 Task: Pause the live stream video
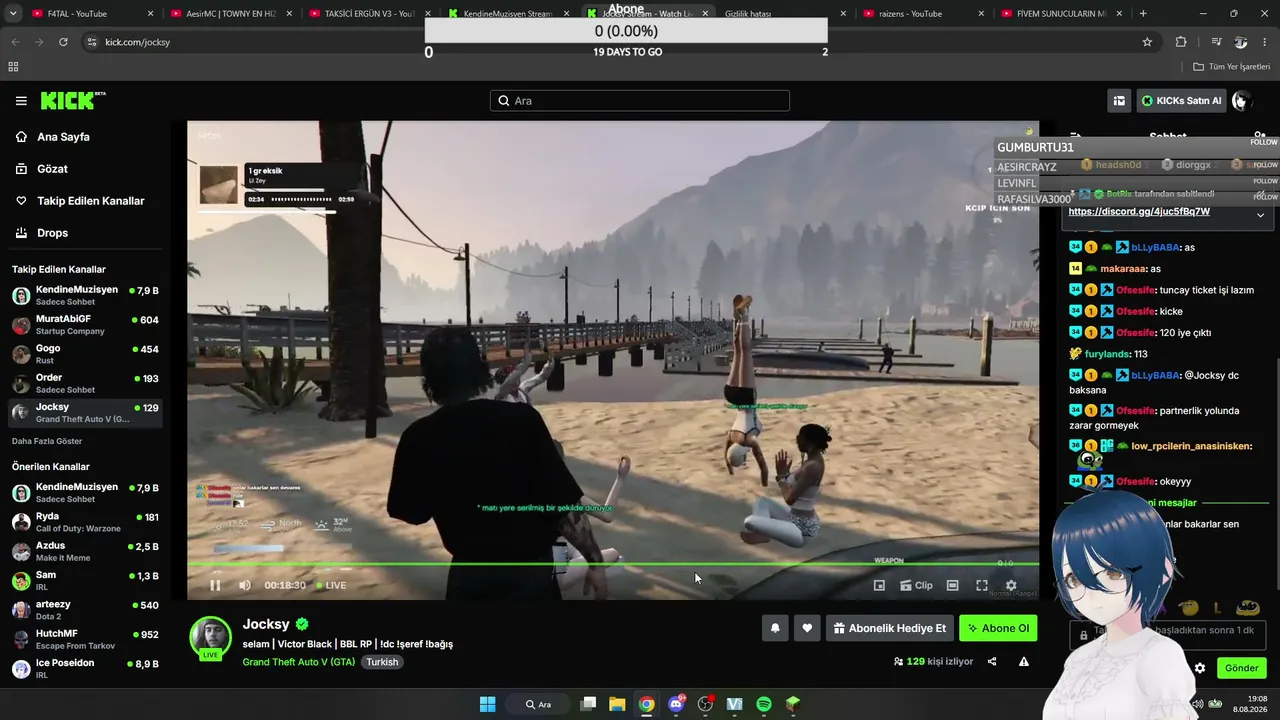(x=215, y=585)
